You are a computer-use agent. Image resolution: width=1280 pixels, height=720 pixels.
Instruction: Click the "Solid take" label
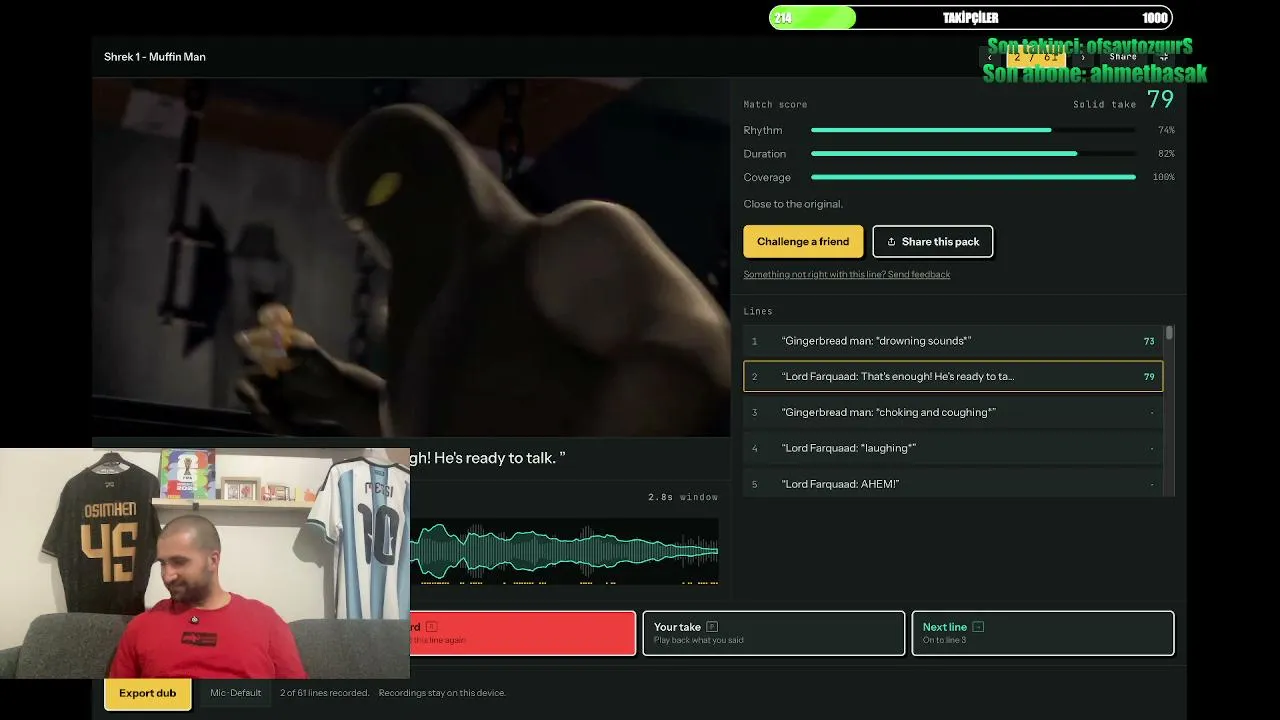point(1105,104)
